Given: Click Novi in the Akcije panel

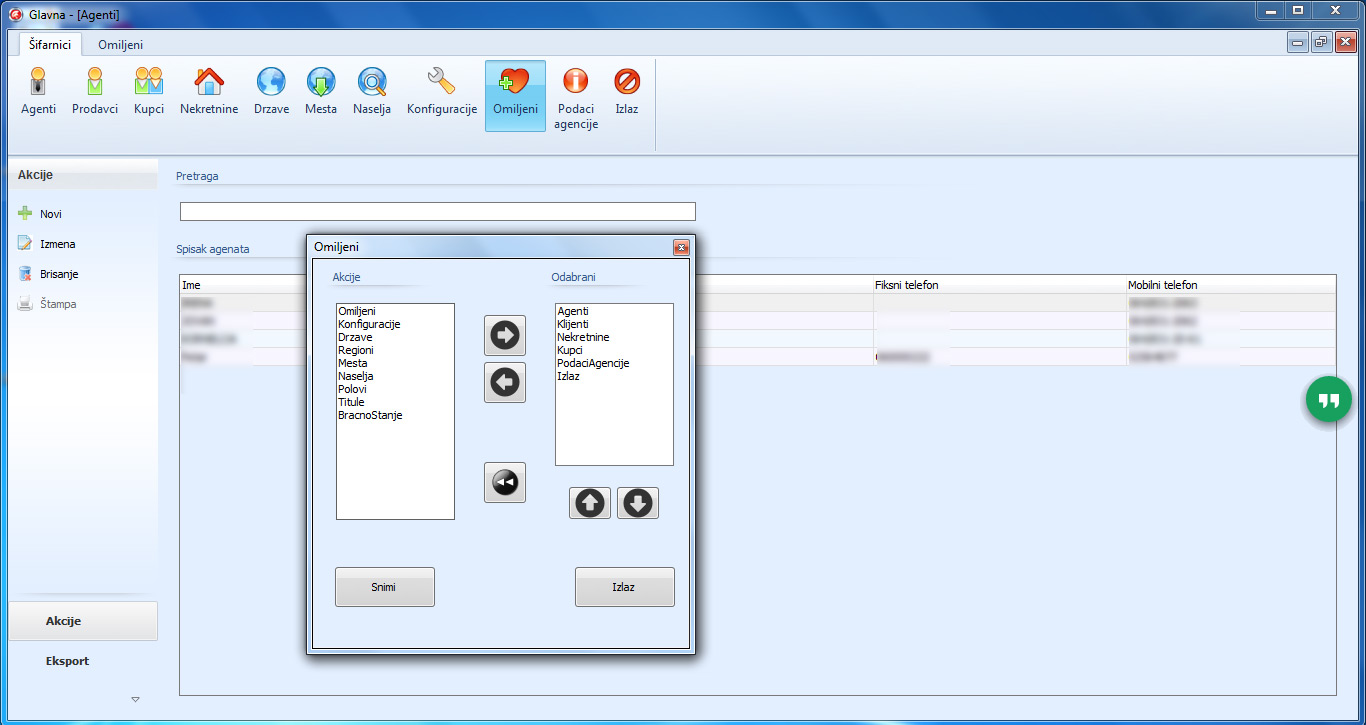Looking at the screenshot, I should click(50, 214).
